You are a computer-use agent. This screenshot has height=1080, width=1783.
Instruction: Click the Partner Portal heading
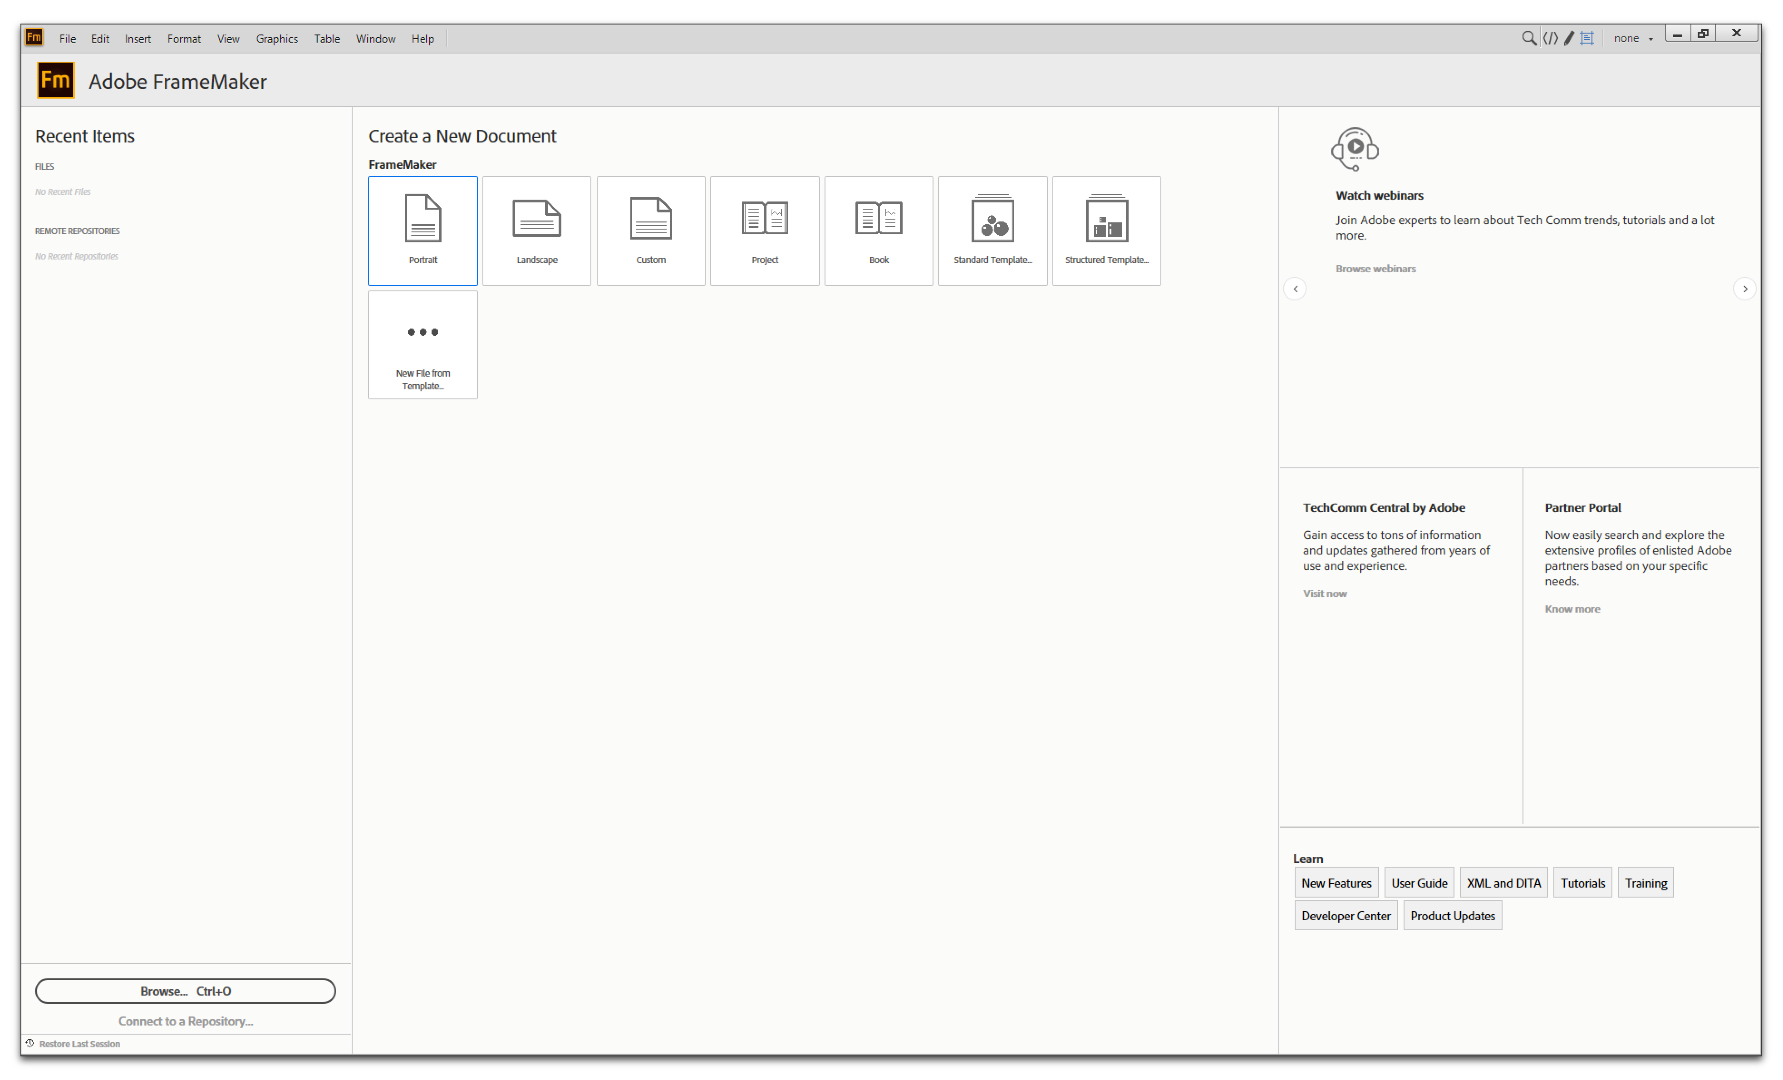coord(1582,508)
